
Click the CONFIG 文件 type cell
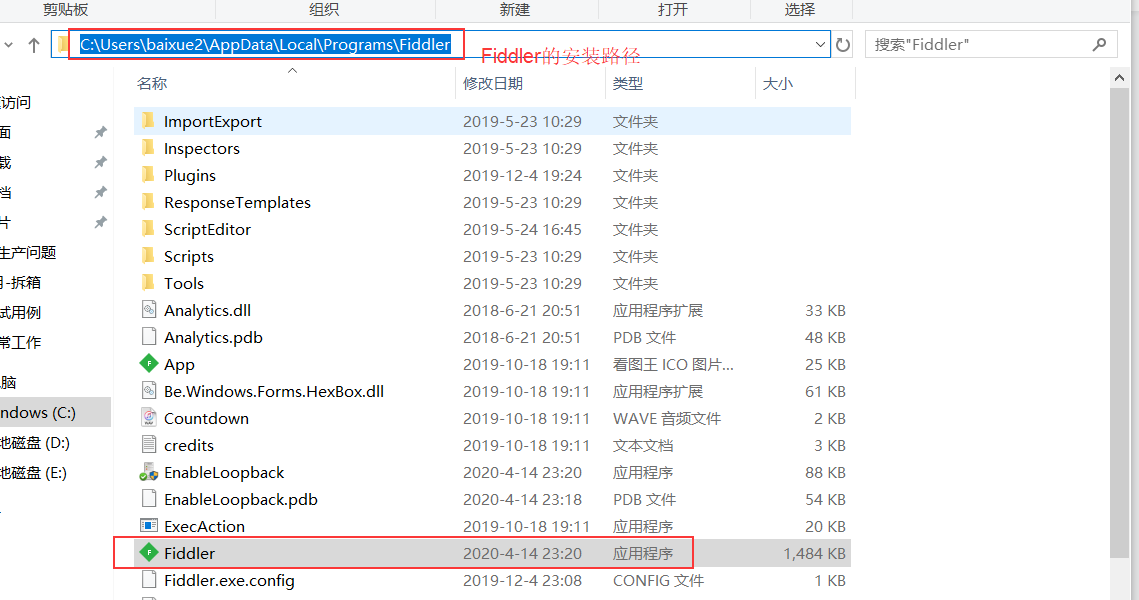(658, 580)
